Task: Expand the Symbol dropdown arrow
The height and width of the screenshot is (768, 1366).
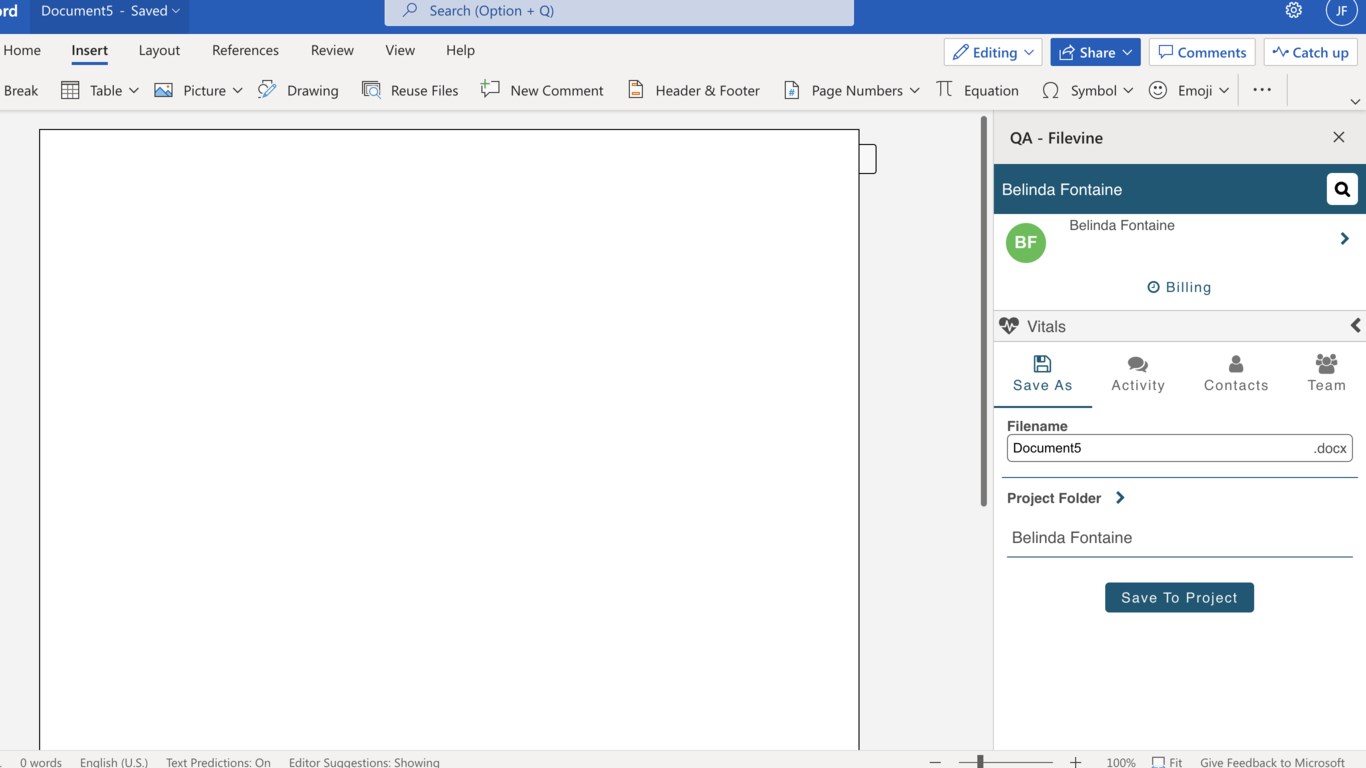Action: point(1128,90)
